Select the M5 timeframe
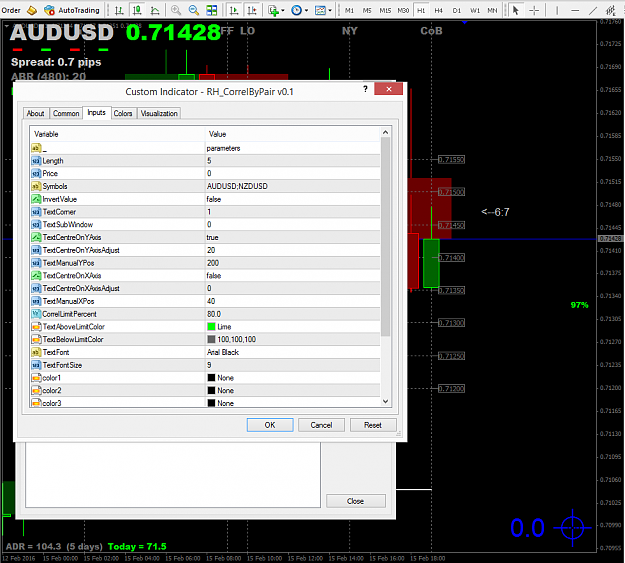 (x=367, y=10)
